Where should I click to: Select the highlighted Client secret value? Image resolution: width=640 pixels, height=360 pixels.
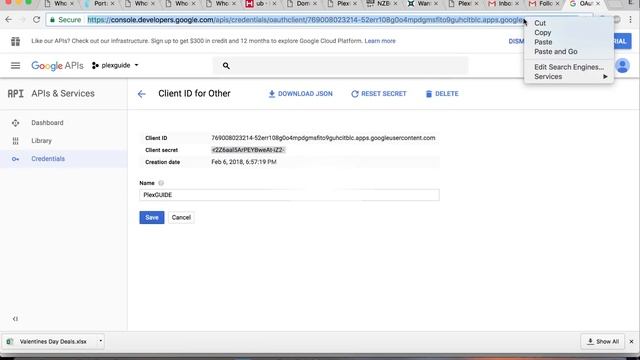[248, 150]
